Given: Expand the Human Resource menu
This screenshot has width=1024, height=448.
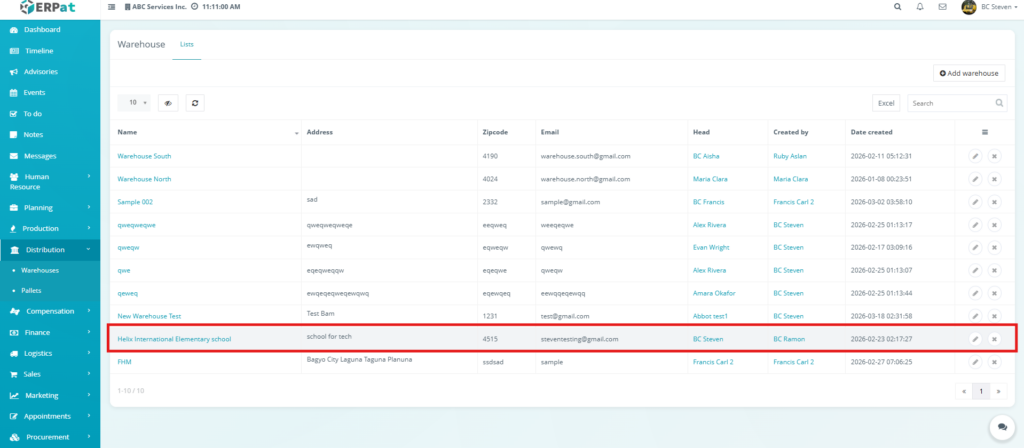Looking at the screenshot, I should click(50, 182).
